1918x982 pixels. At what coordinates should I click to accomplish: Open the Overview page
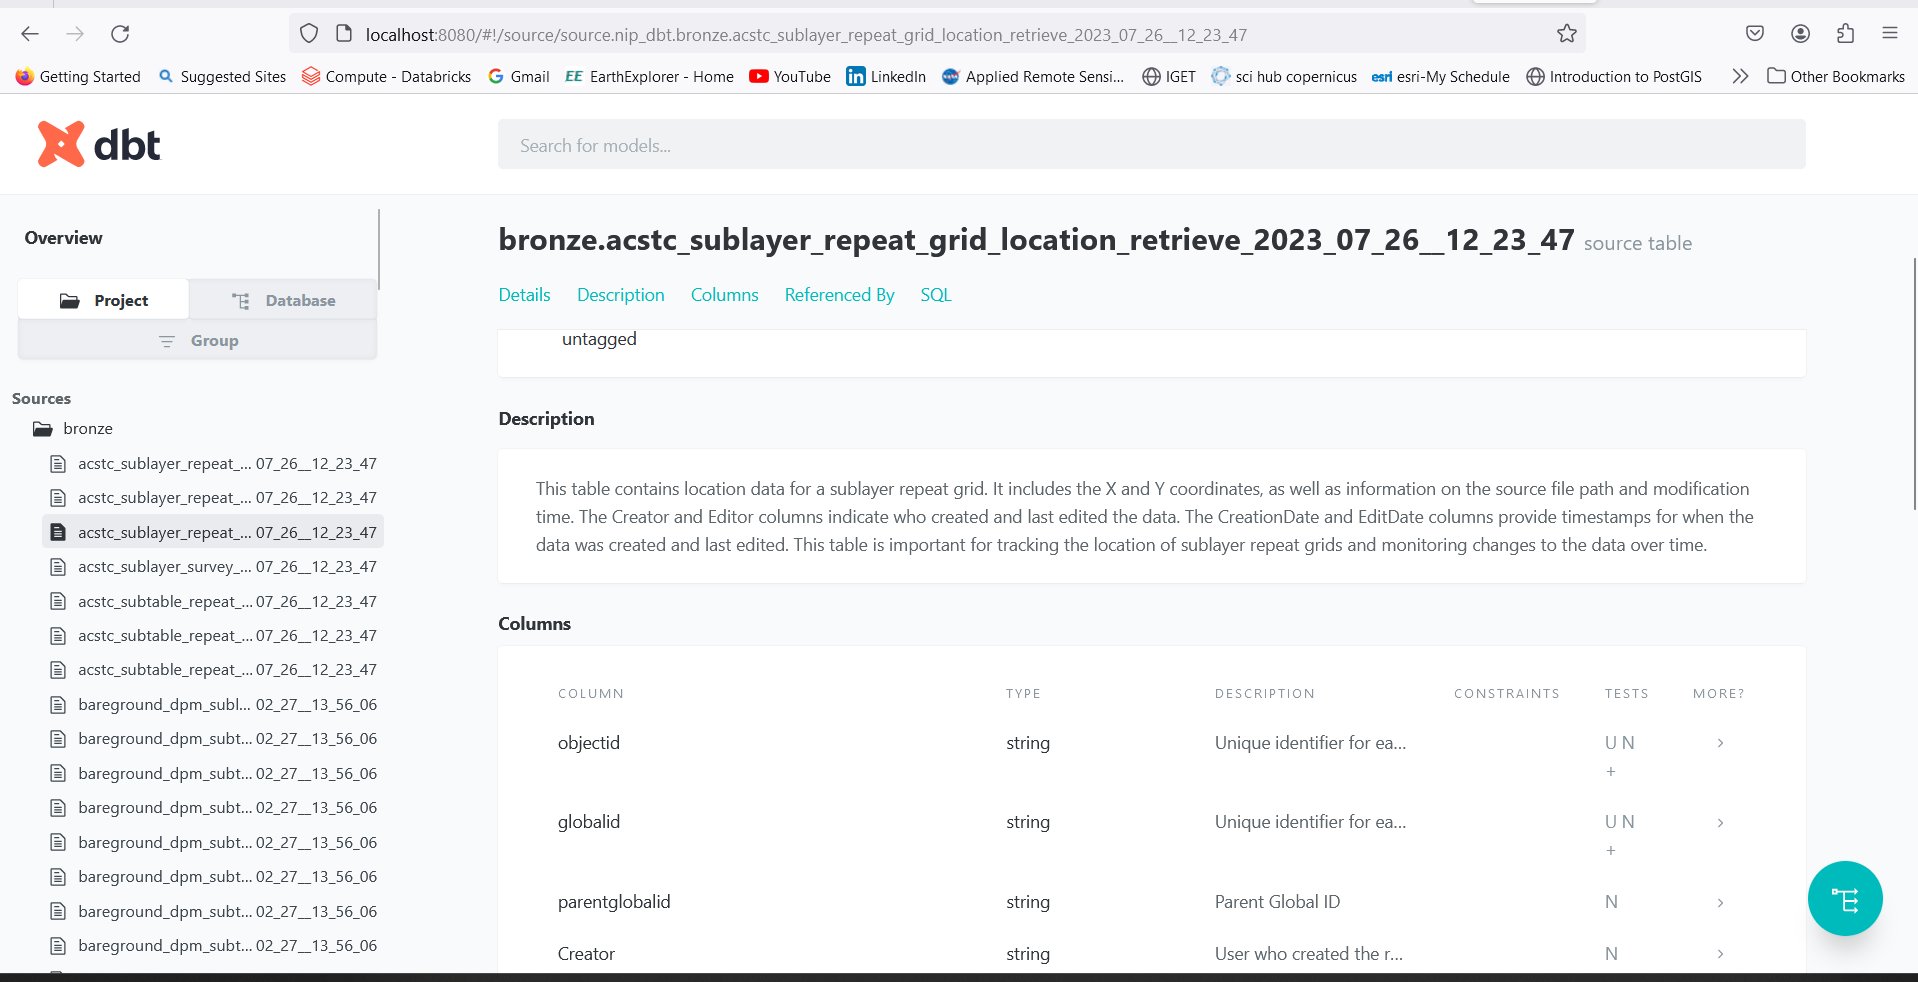pos(63,237)
